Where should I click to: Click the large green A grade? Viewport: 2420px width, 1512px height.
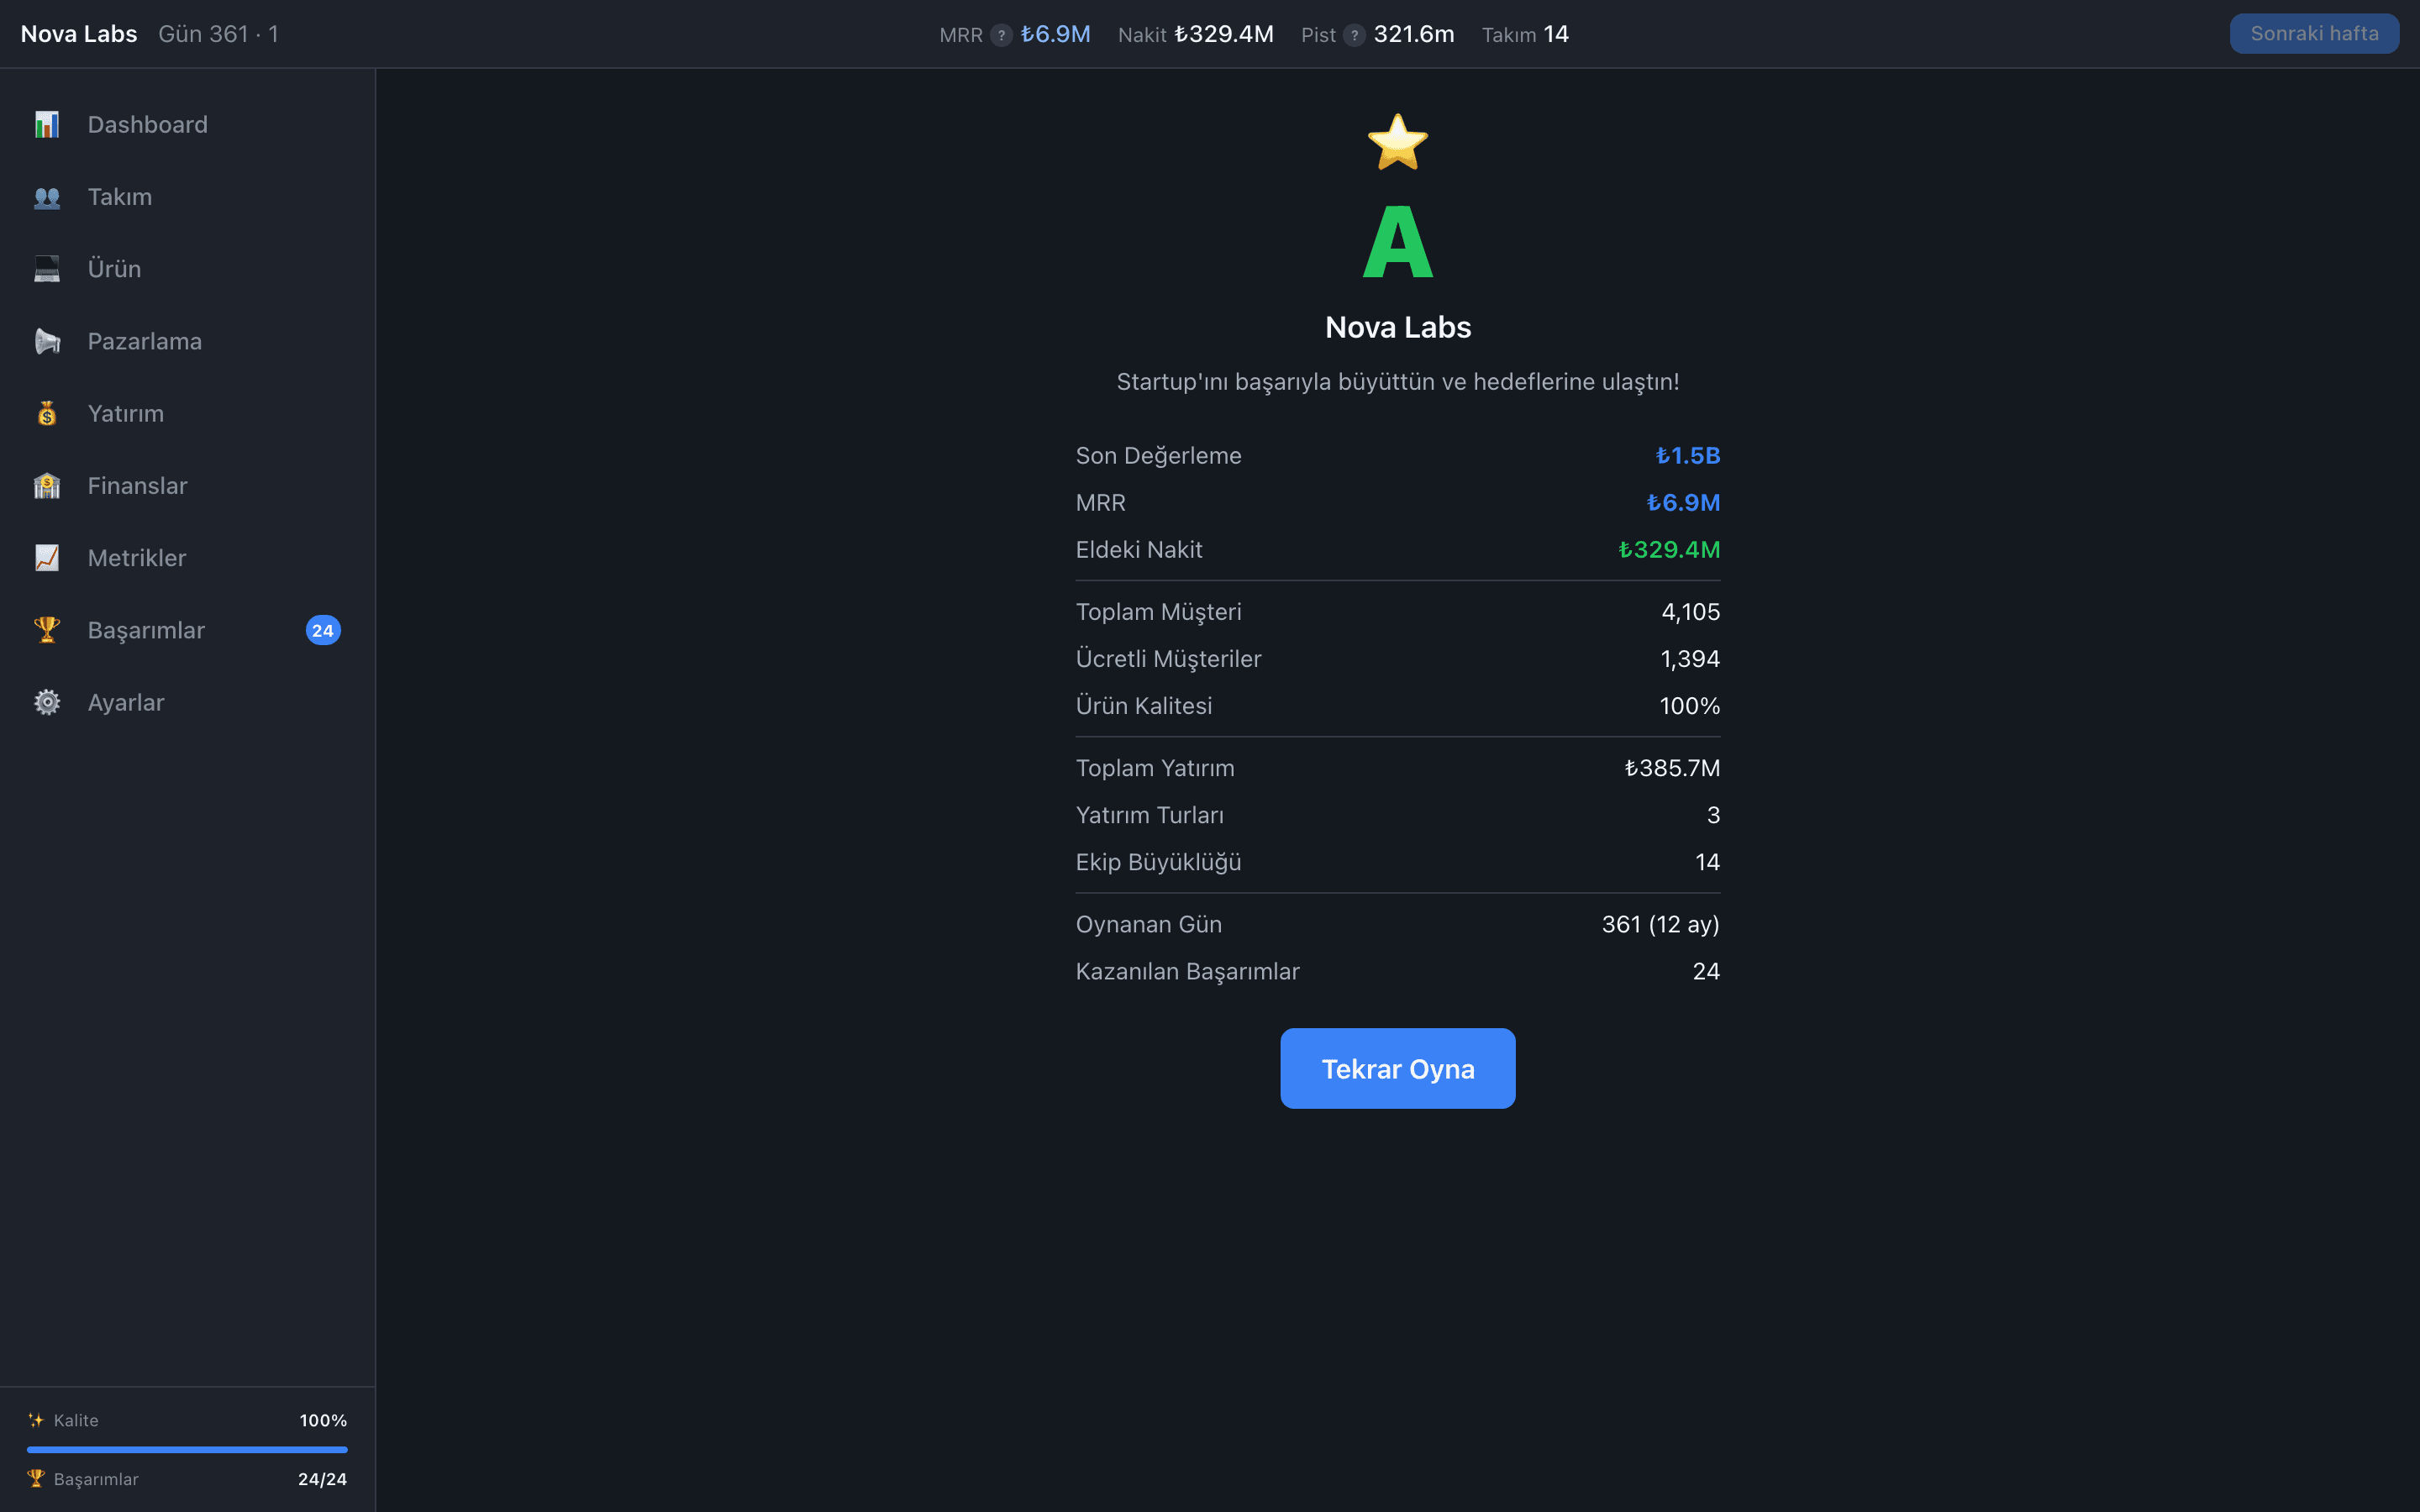pos(1397,241)
